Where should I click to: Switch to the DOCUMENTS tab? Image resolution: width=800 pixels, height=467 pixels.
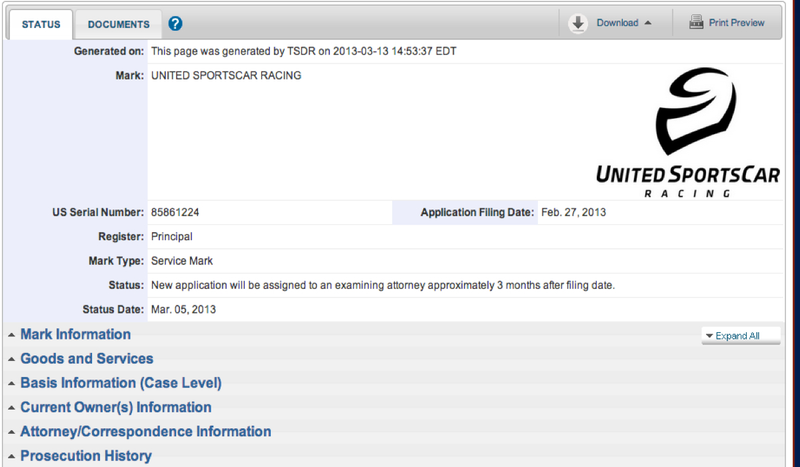tap(118, 24)
